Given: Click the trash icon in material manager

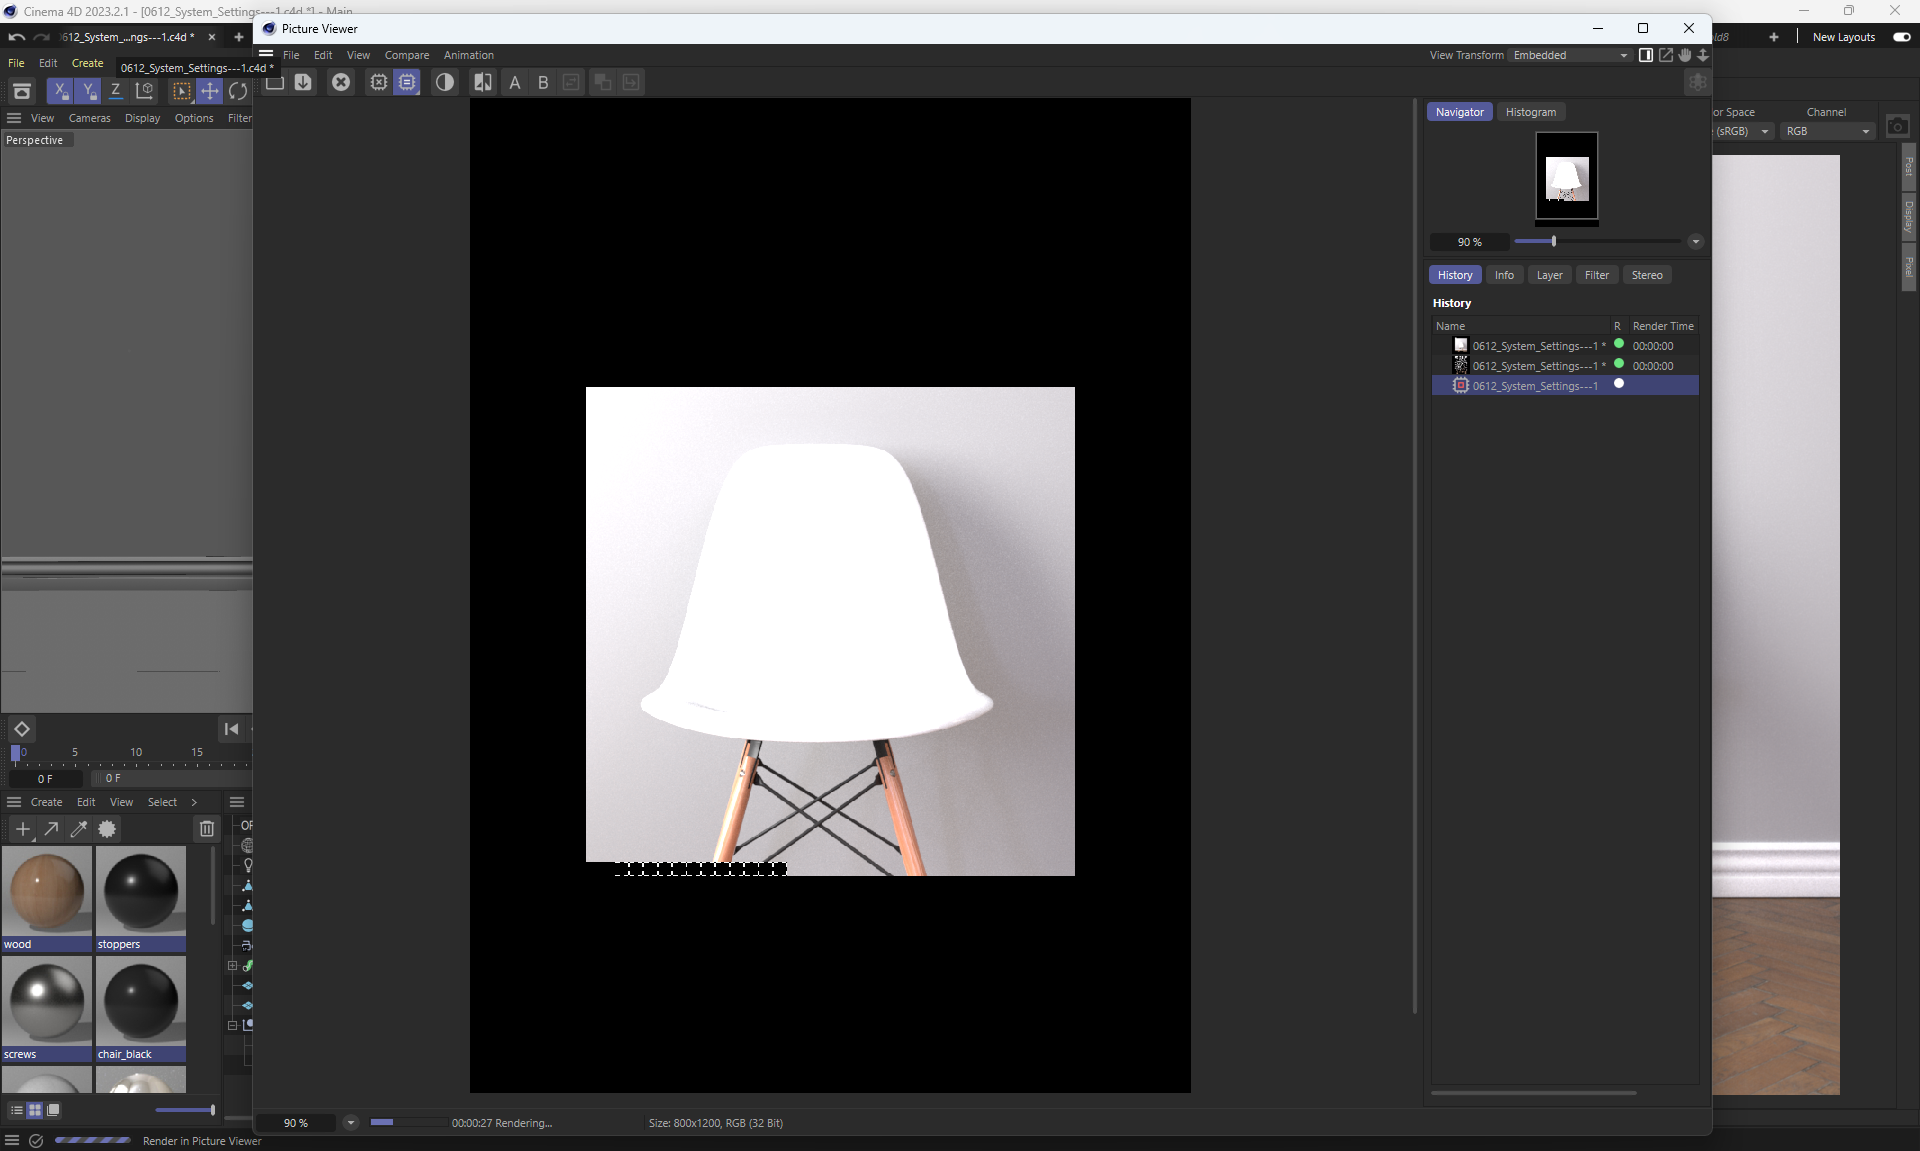Looking at the screenshot, I should [x=207, y=829].
